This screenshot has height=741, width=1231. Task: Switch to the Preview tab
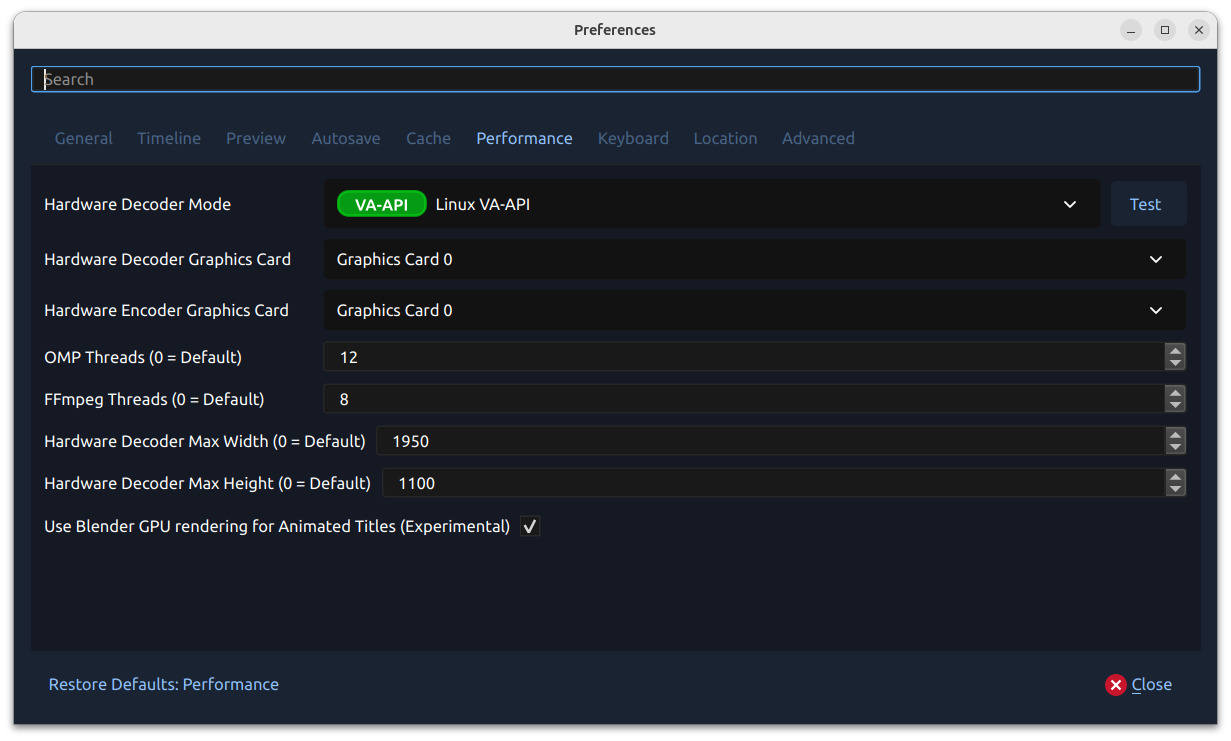click(256, 138)
